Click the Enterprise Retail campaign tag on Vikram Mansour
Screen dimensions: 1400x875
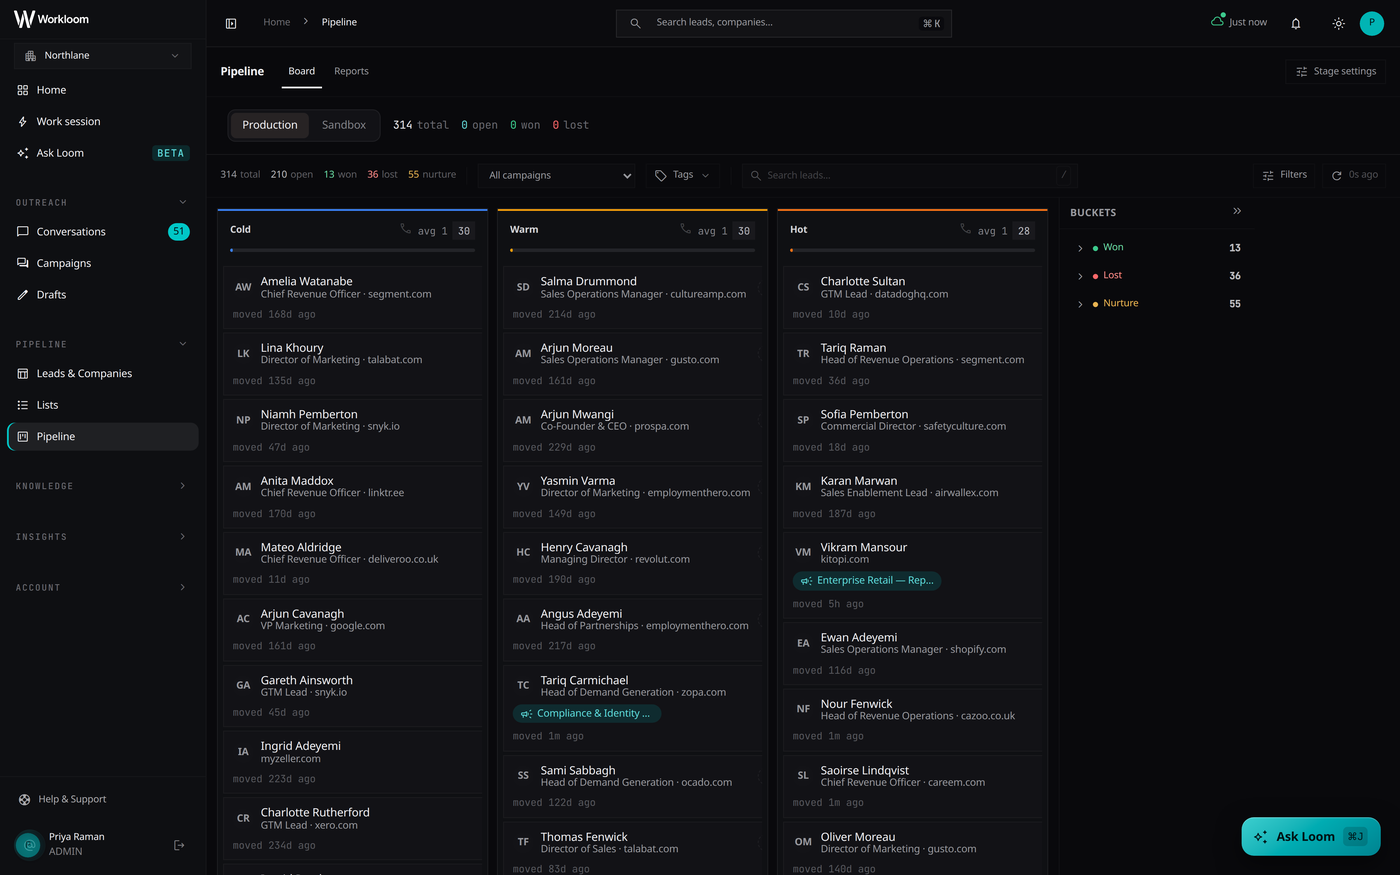tap(867, 580)
